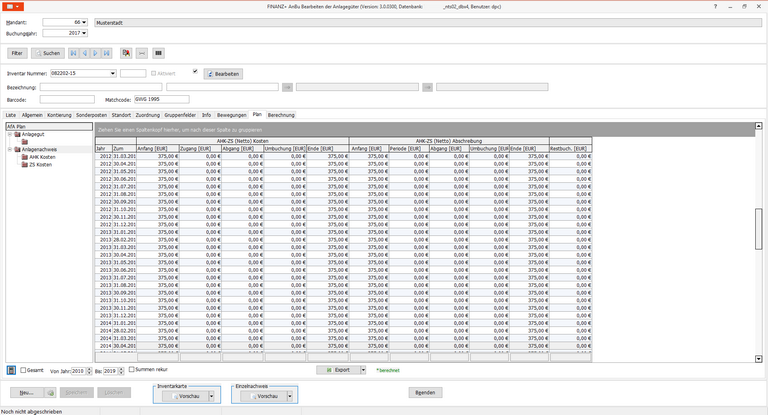Image resolution: width=768 pixels, height=415 pixels.
Task: Click the barcode toolbar icon
Action: [x=158, y=53]
